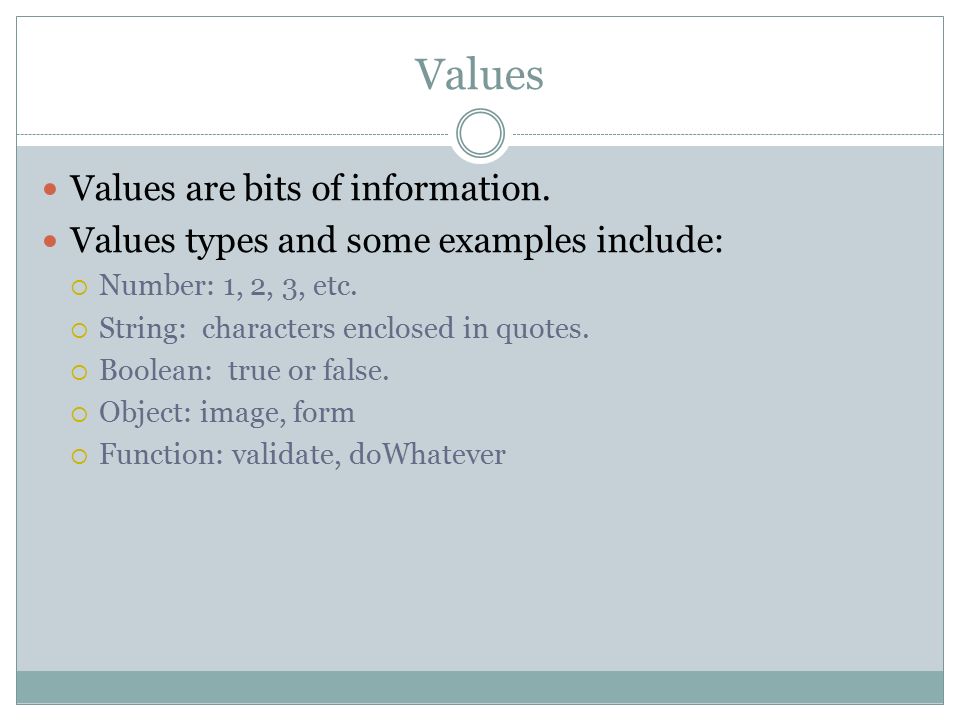Image resolution: width=960 pixels, height=720 pixels.
Task: Click the circle ornament below the title
Action: pos(481,133)
